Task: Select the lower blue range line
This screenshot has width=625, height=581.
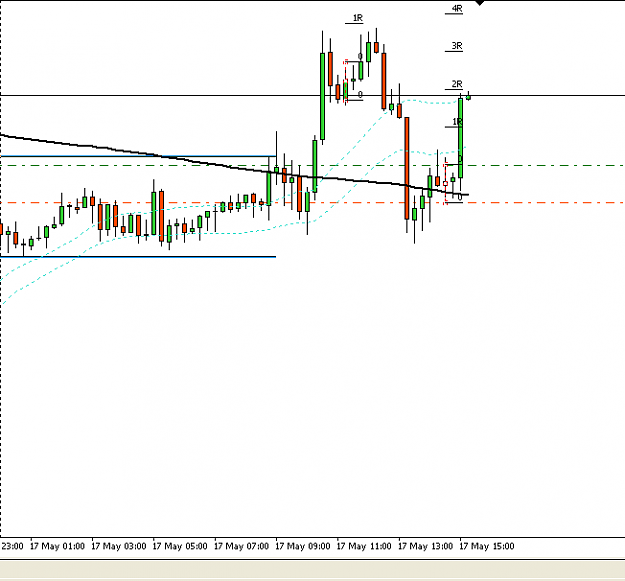Action: pyautogui.click(x=138, y=257)
